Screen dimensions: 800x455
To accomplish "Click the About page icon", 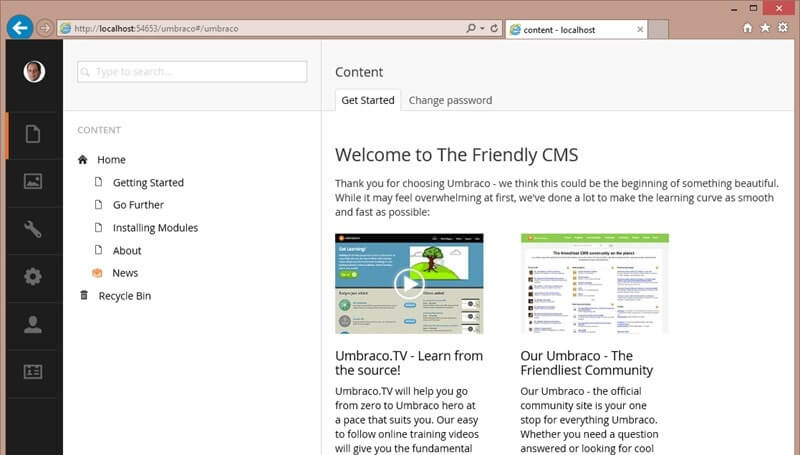I will tap(98, 250).
